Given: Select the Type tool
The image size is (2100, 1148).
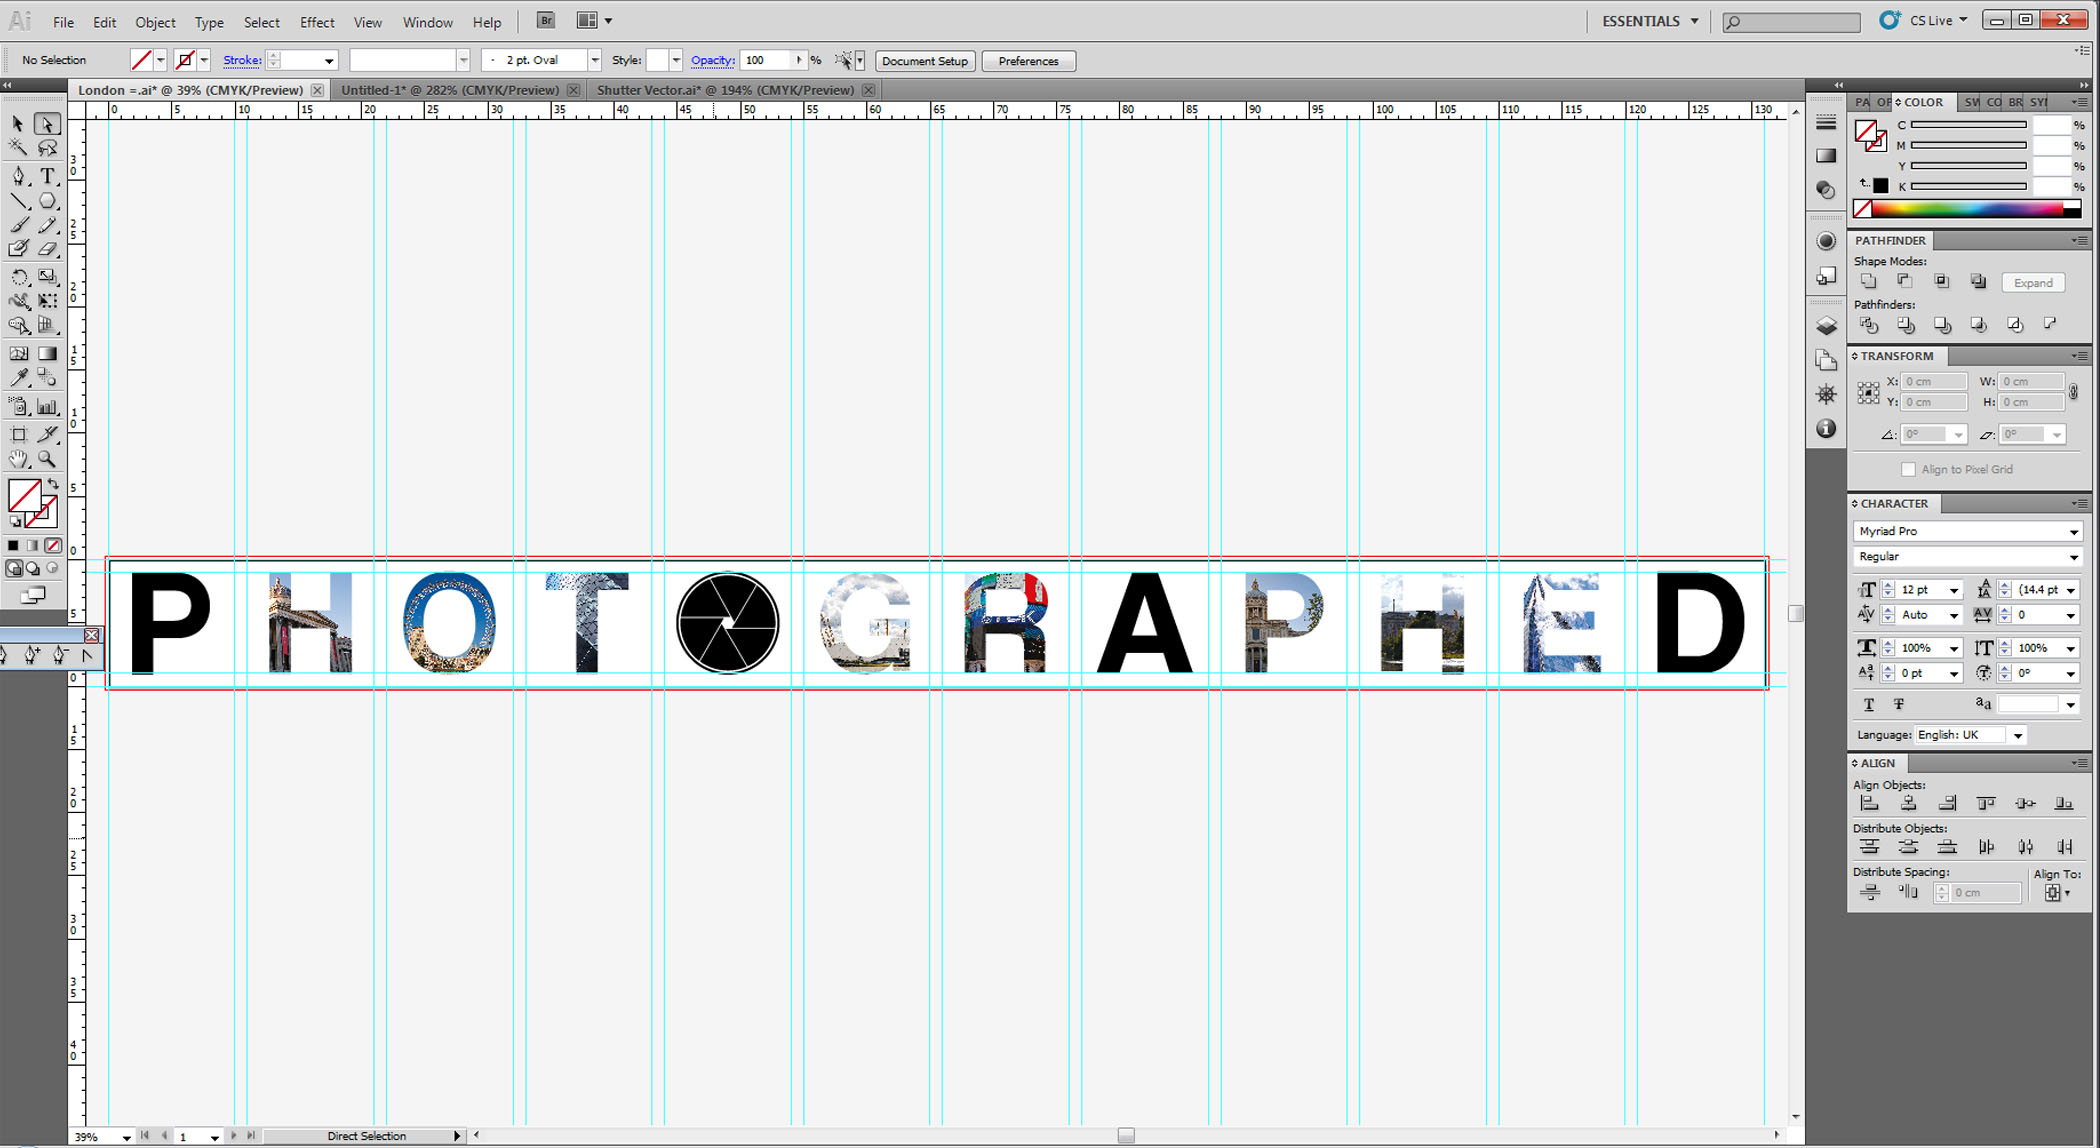Looking at the screenshot, I should pos(47,176).
